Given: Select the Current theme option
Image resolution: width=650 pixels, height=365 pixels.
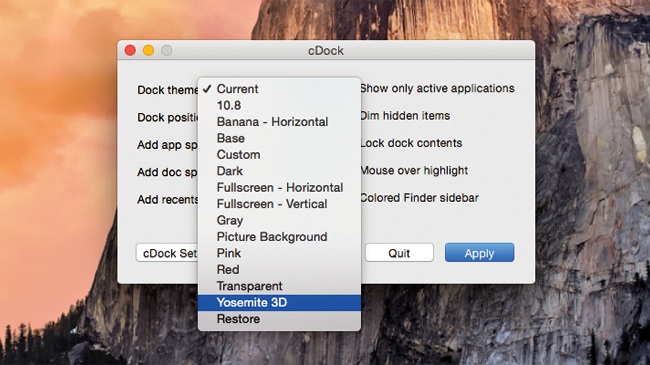Looking at the screenshot, I should (x=279, y=89).
